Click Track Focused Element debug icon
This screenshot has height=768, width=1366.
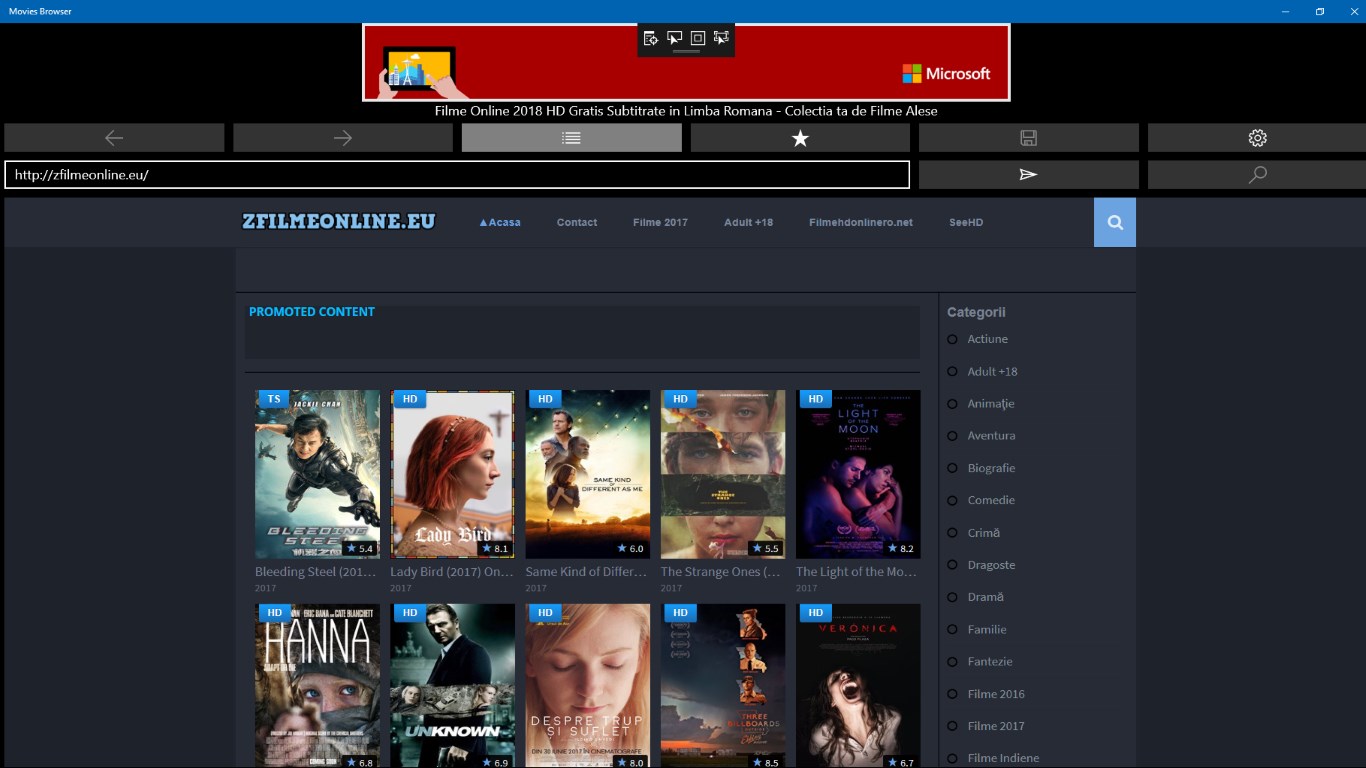[x=722, y=38]
